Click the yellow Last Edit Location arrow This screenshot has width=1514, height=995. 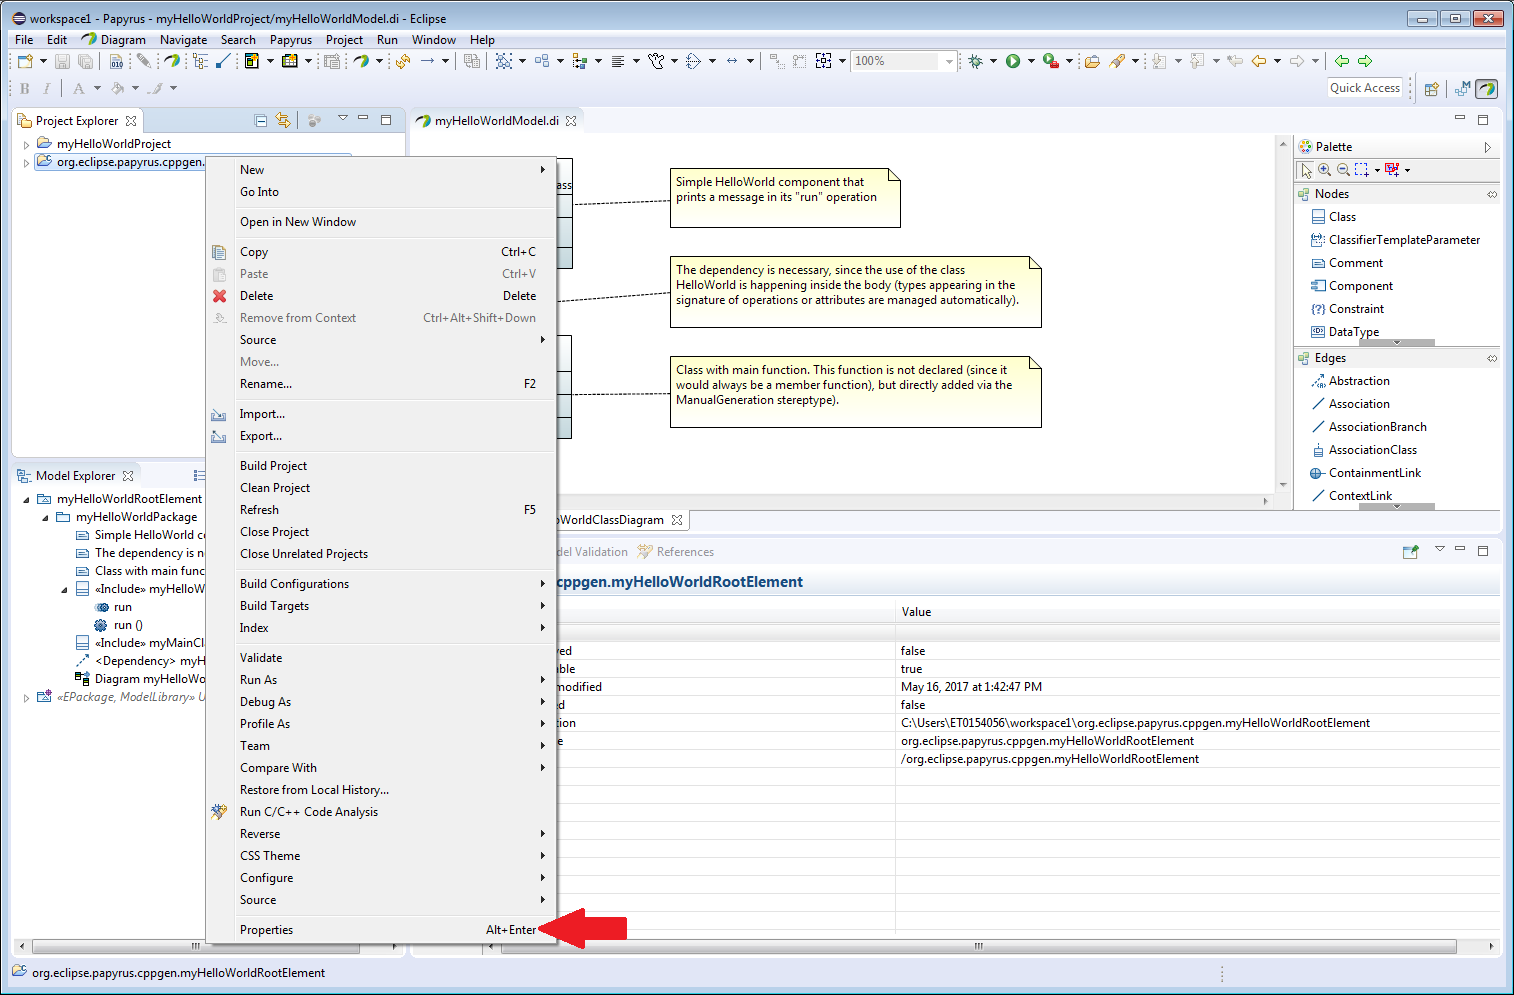coord(1259,61)
